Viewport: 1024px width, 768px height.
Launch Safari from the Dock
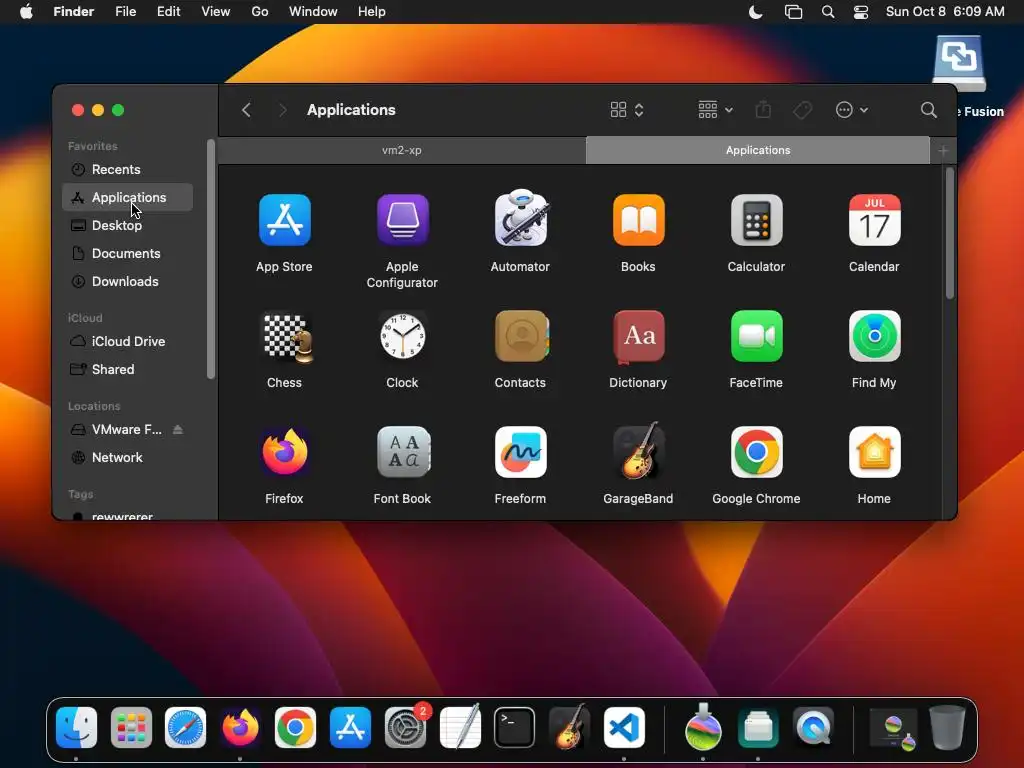coord(185,728)
